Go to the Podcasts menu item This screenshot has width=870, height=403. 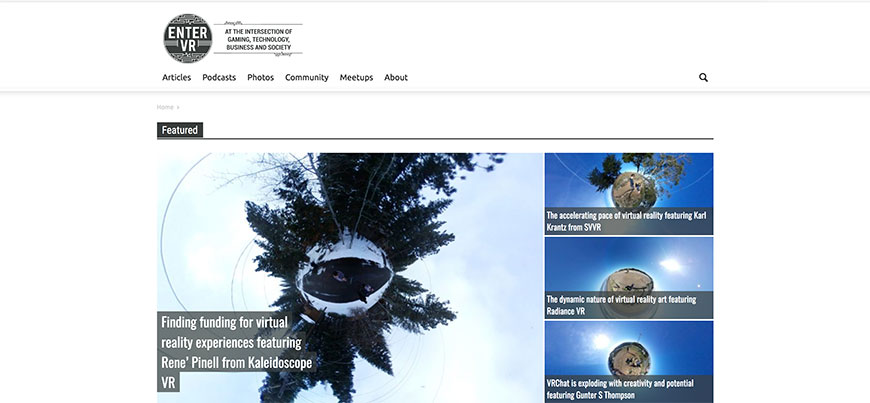[219, 77]
